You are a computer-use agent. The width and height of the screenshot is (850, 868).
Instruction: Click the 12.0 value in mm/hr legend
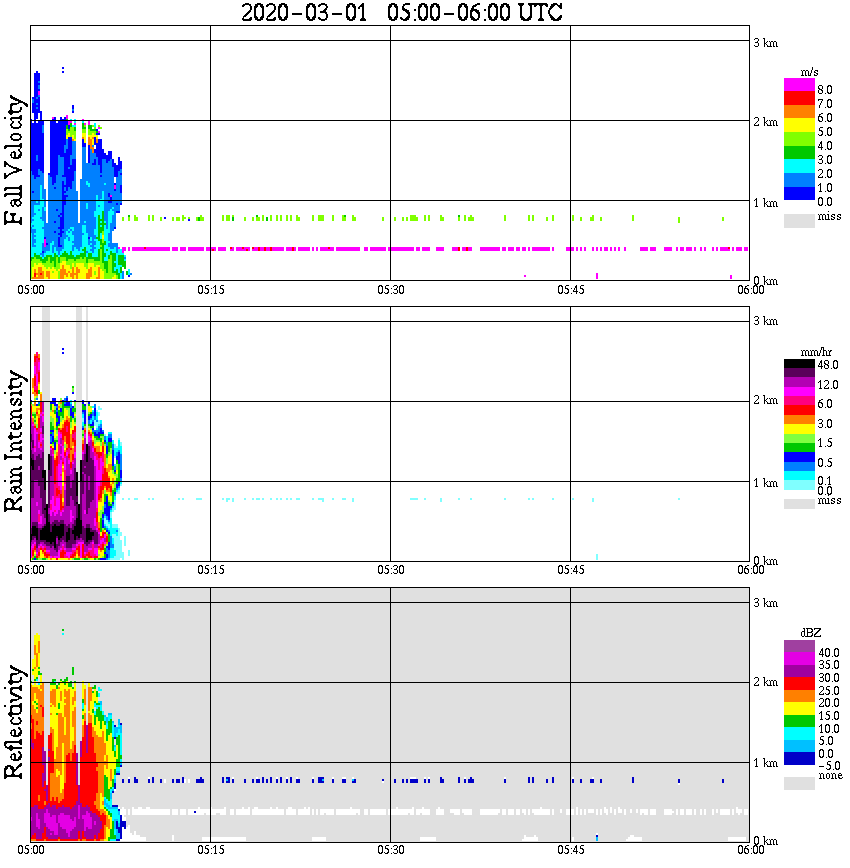(828, 385)
